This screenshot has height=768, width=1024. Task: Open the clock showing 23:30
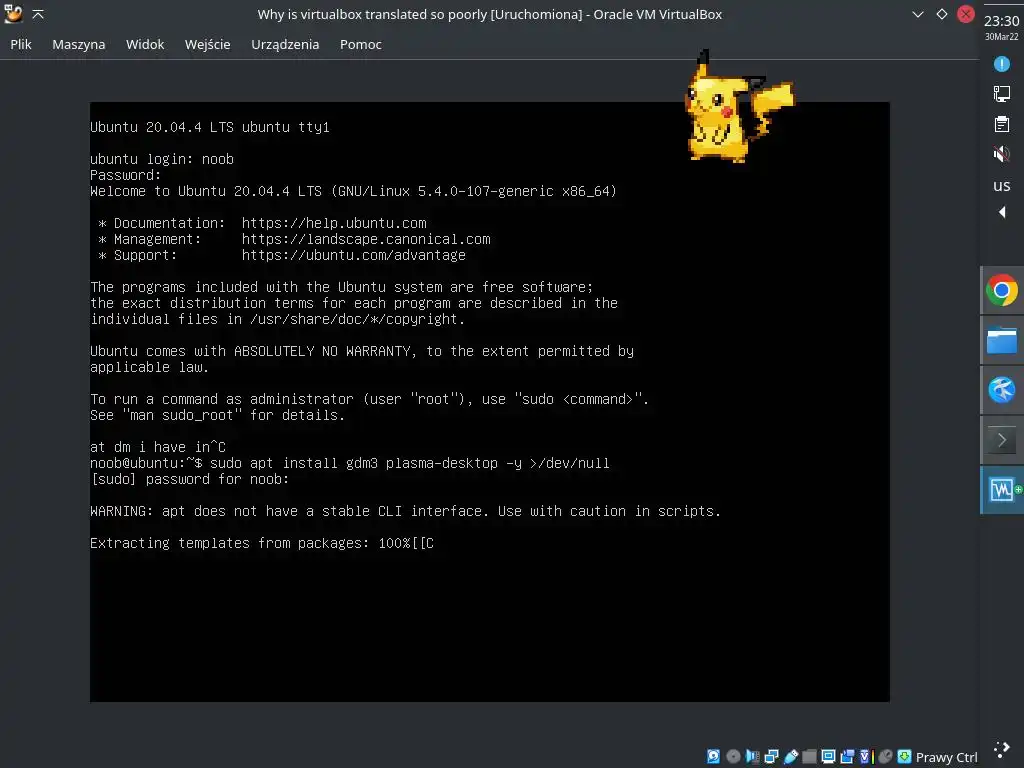click(1001, 27)
